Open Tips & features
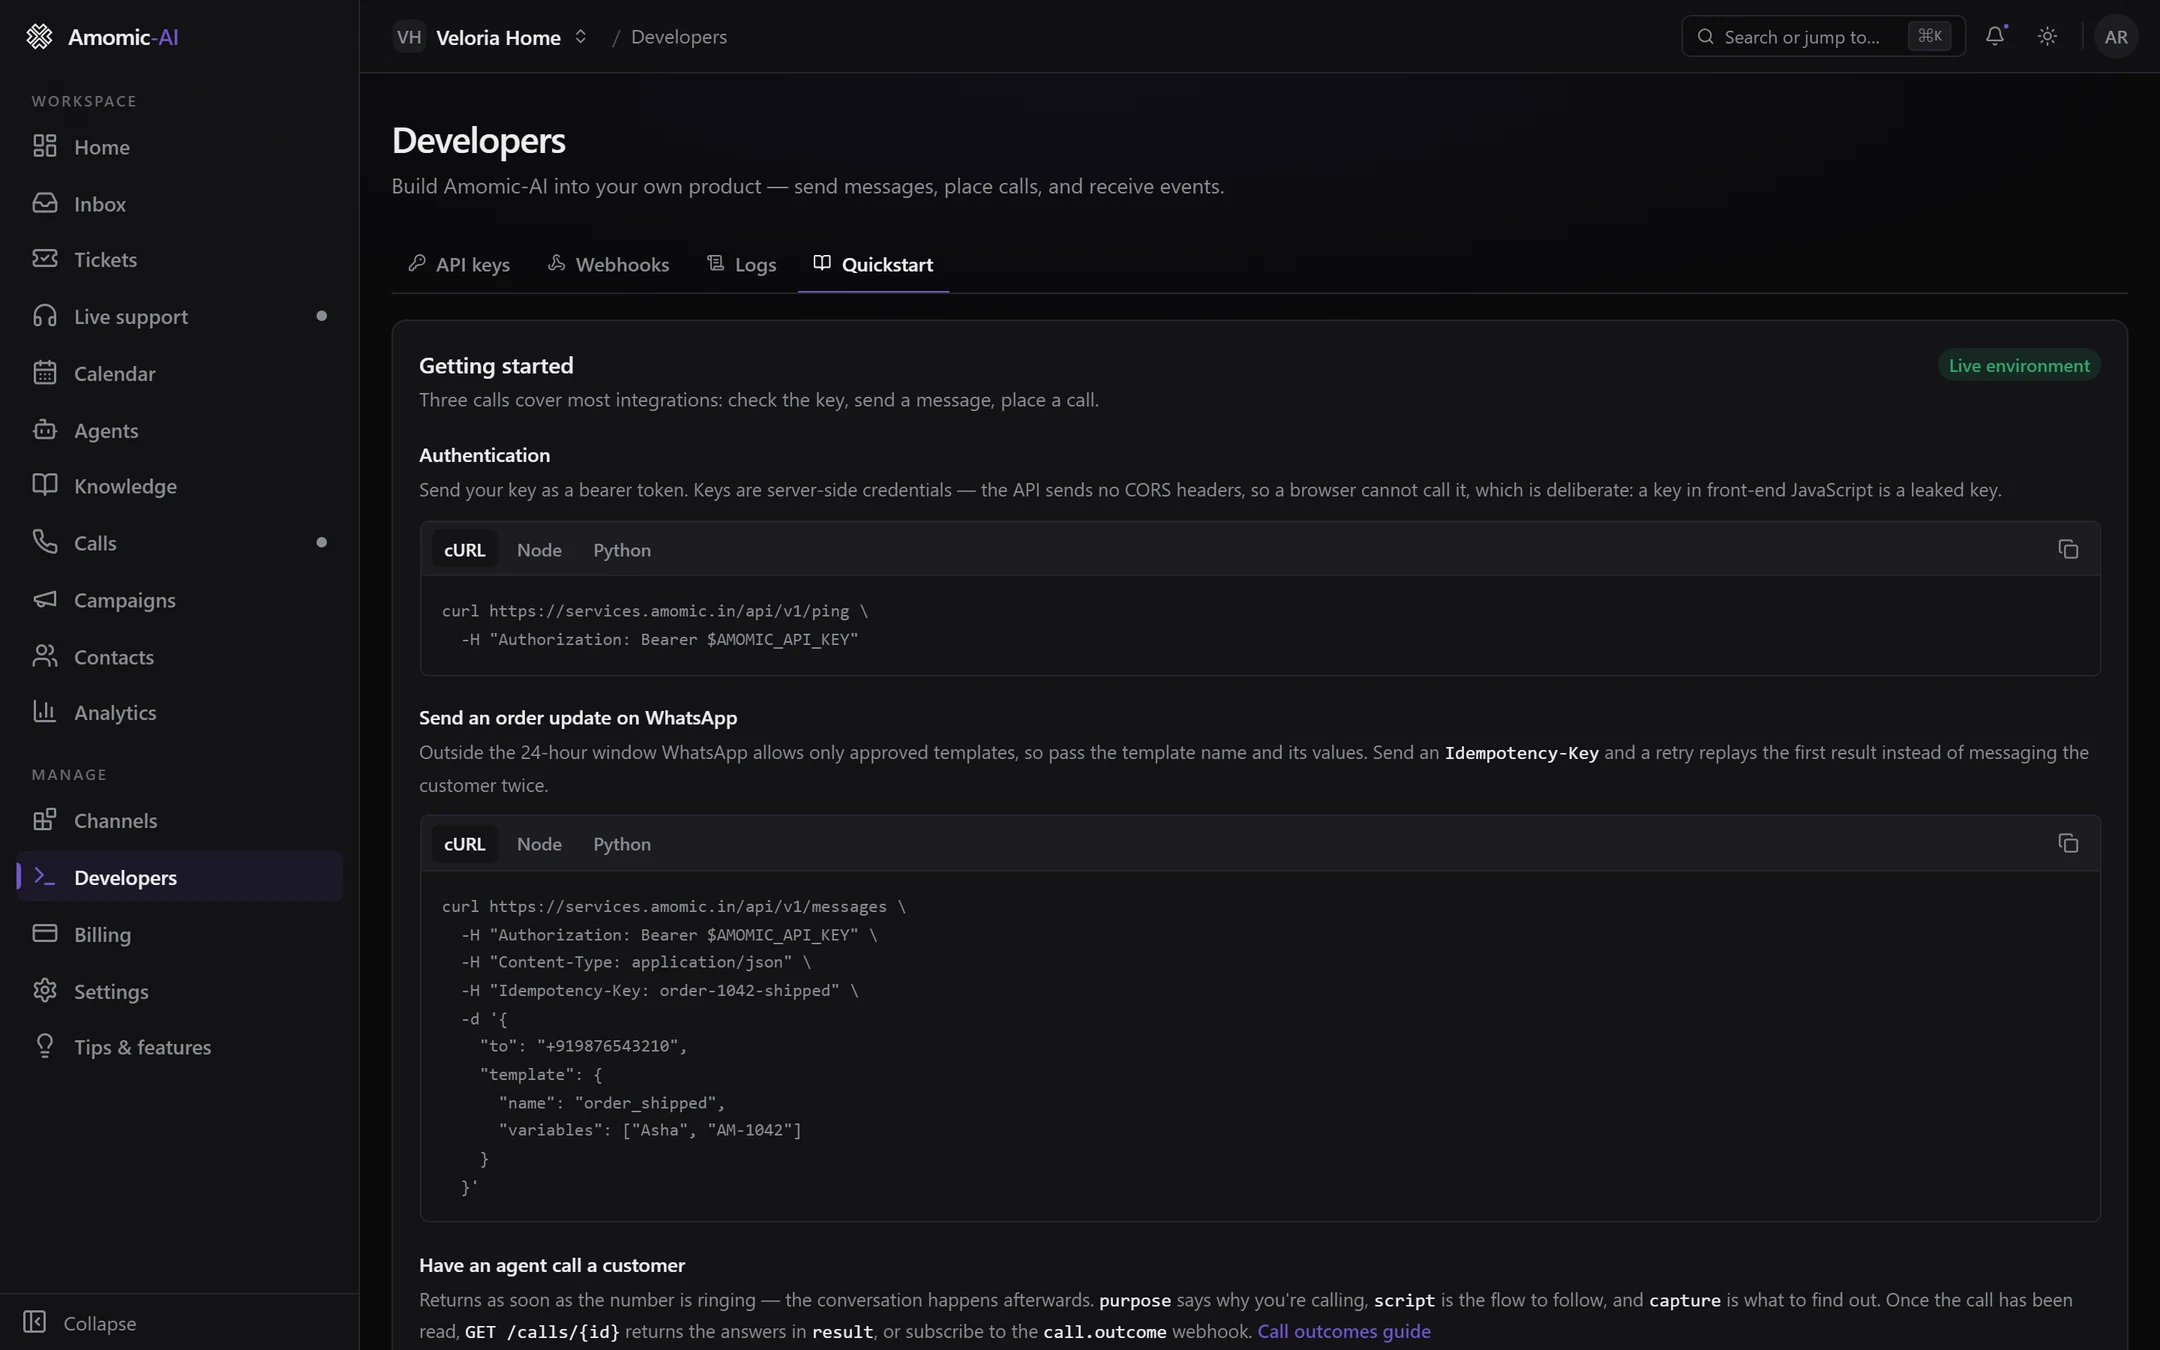The width and height of the screenshot is (2160, 1350). coord(180,1048)
